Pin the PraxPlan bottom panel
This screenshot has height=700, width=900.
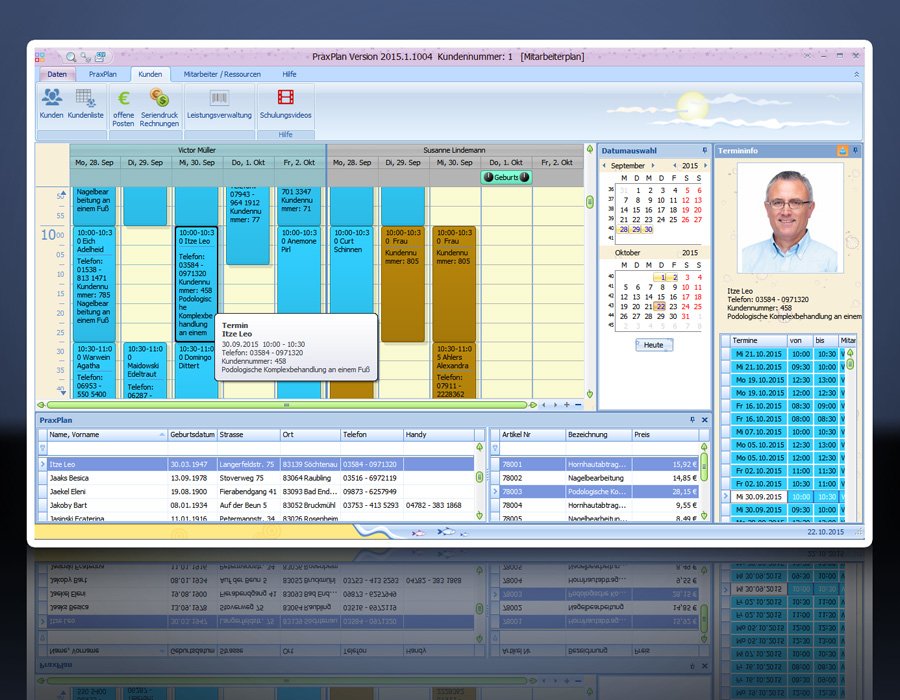coord(692,420)
